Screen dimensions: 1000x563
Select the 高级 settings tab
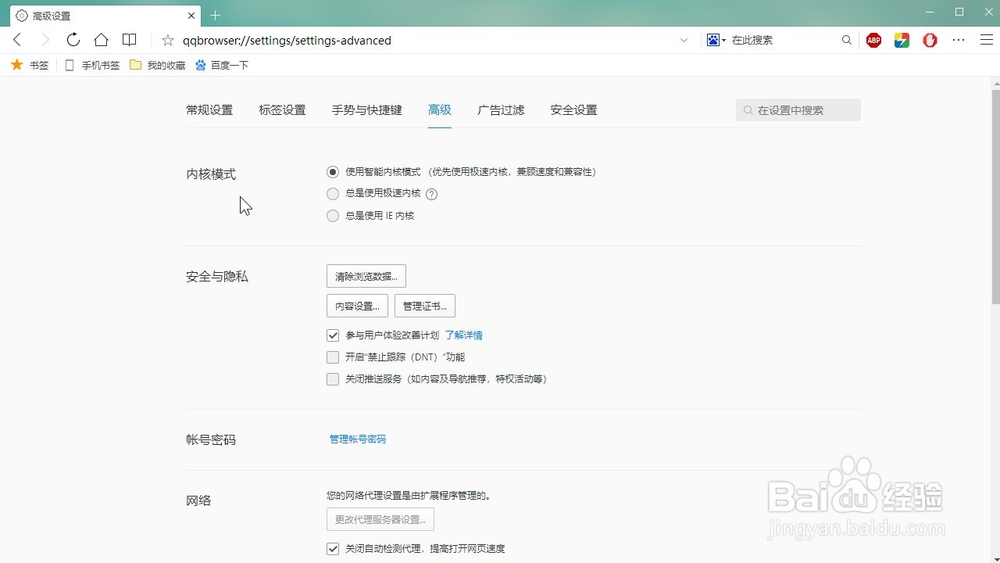(x=439, y=110)
